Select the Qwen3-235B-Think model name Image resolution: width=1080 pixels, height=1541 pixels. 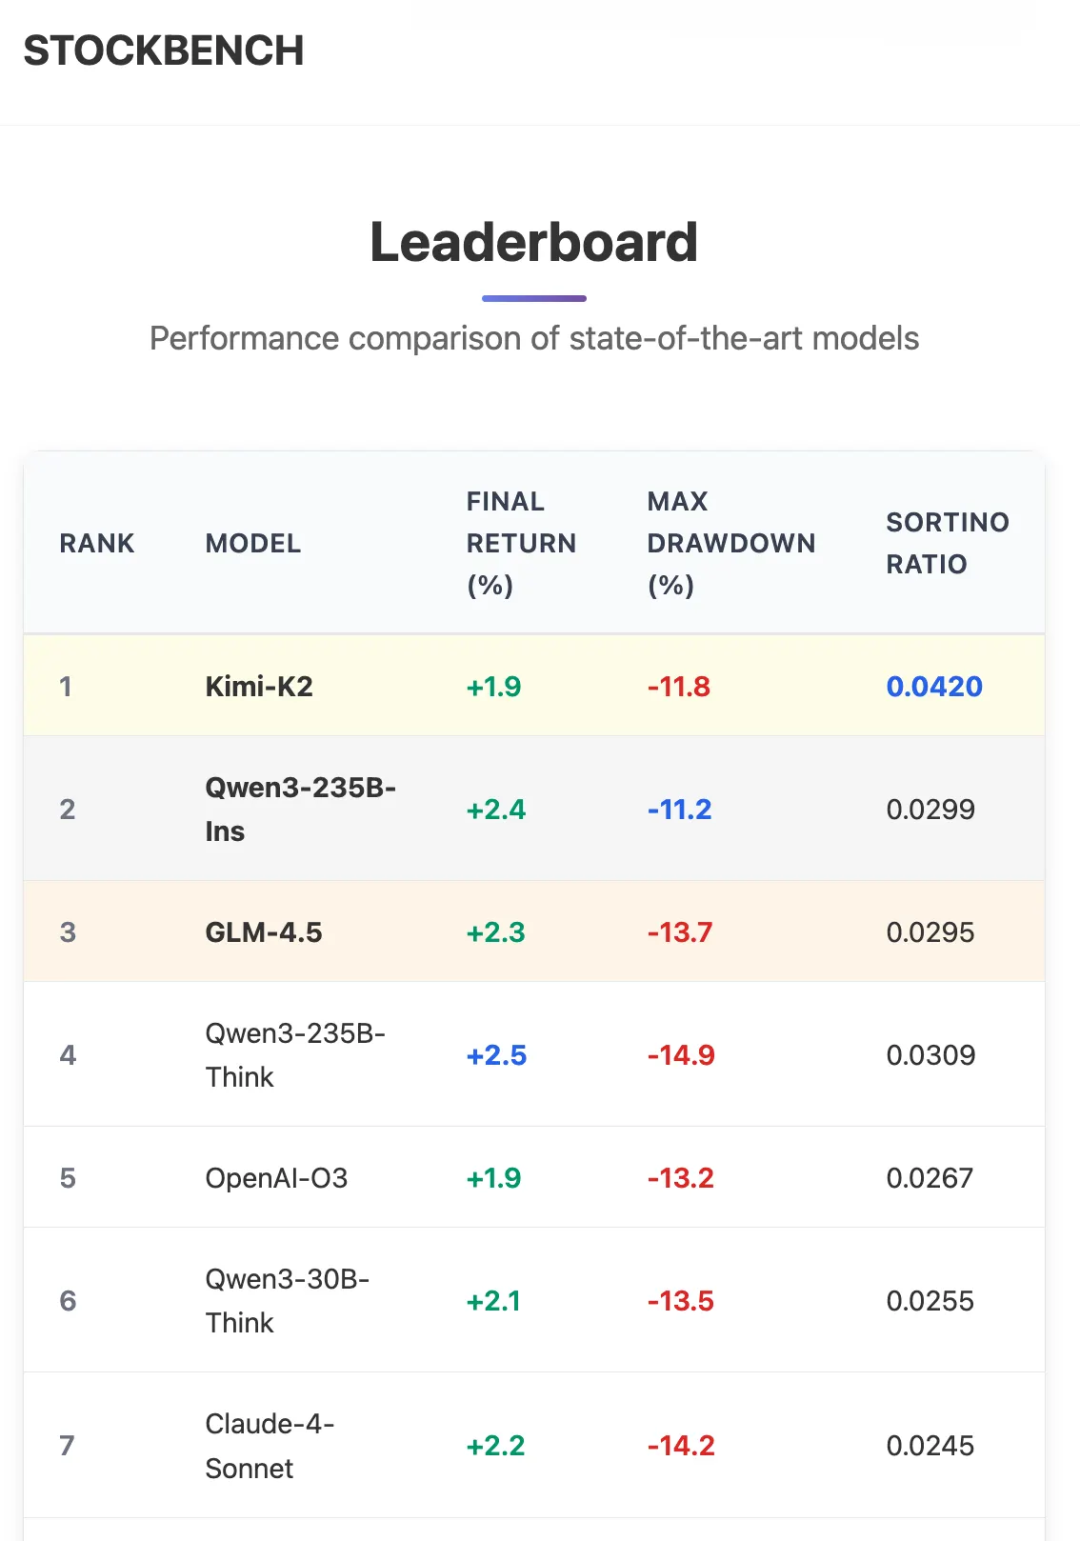point(295,1055)
